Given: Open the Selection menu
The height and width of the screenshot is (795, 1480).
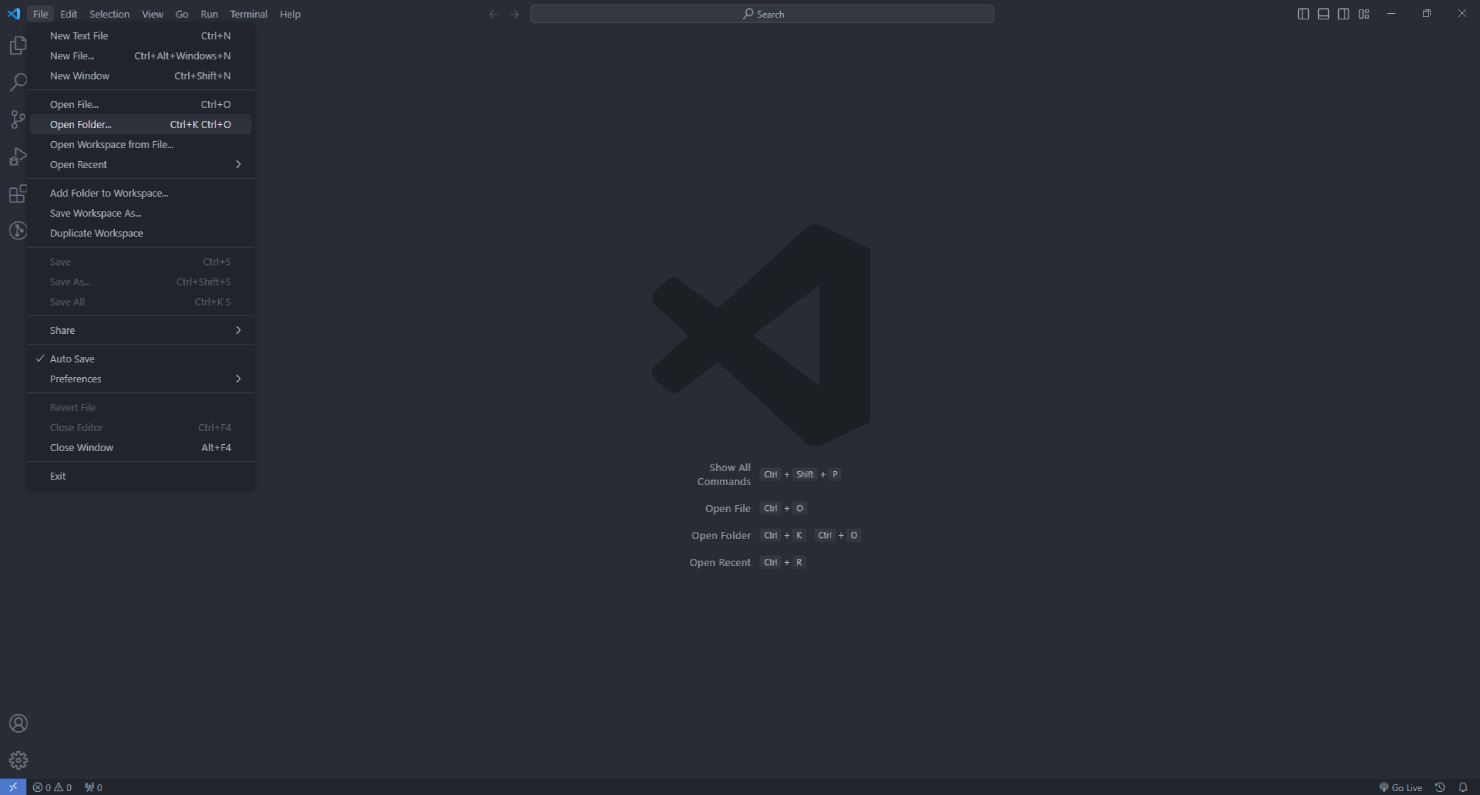Looking at the screenshot, I should click(x=109, y=14).
